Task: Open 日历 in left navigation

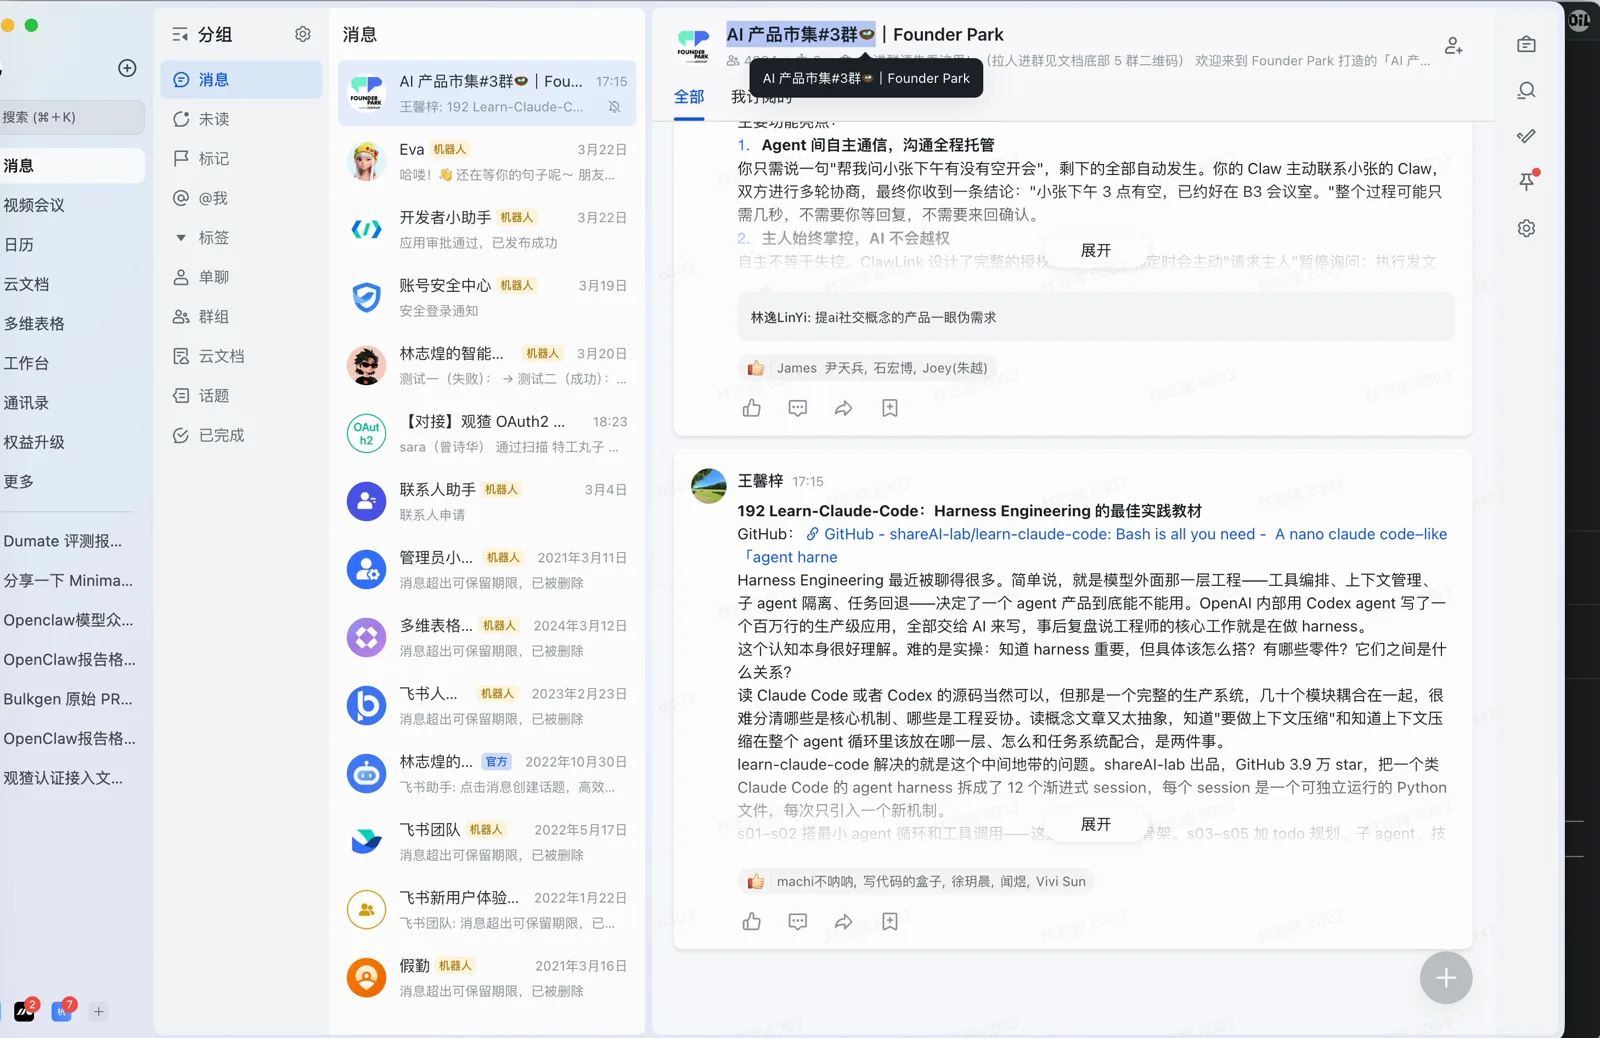Action: tap(70, 244)
